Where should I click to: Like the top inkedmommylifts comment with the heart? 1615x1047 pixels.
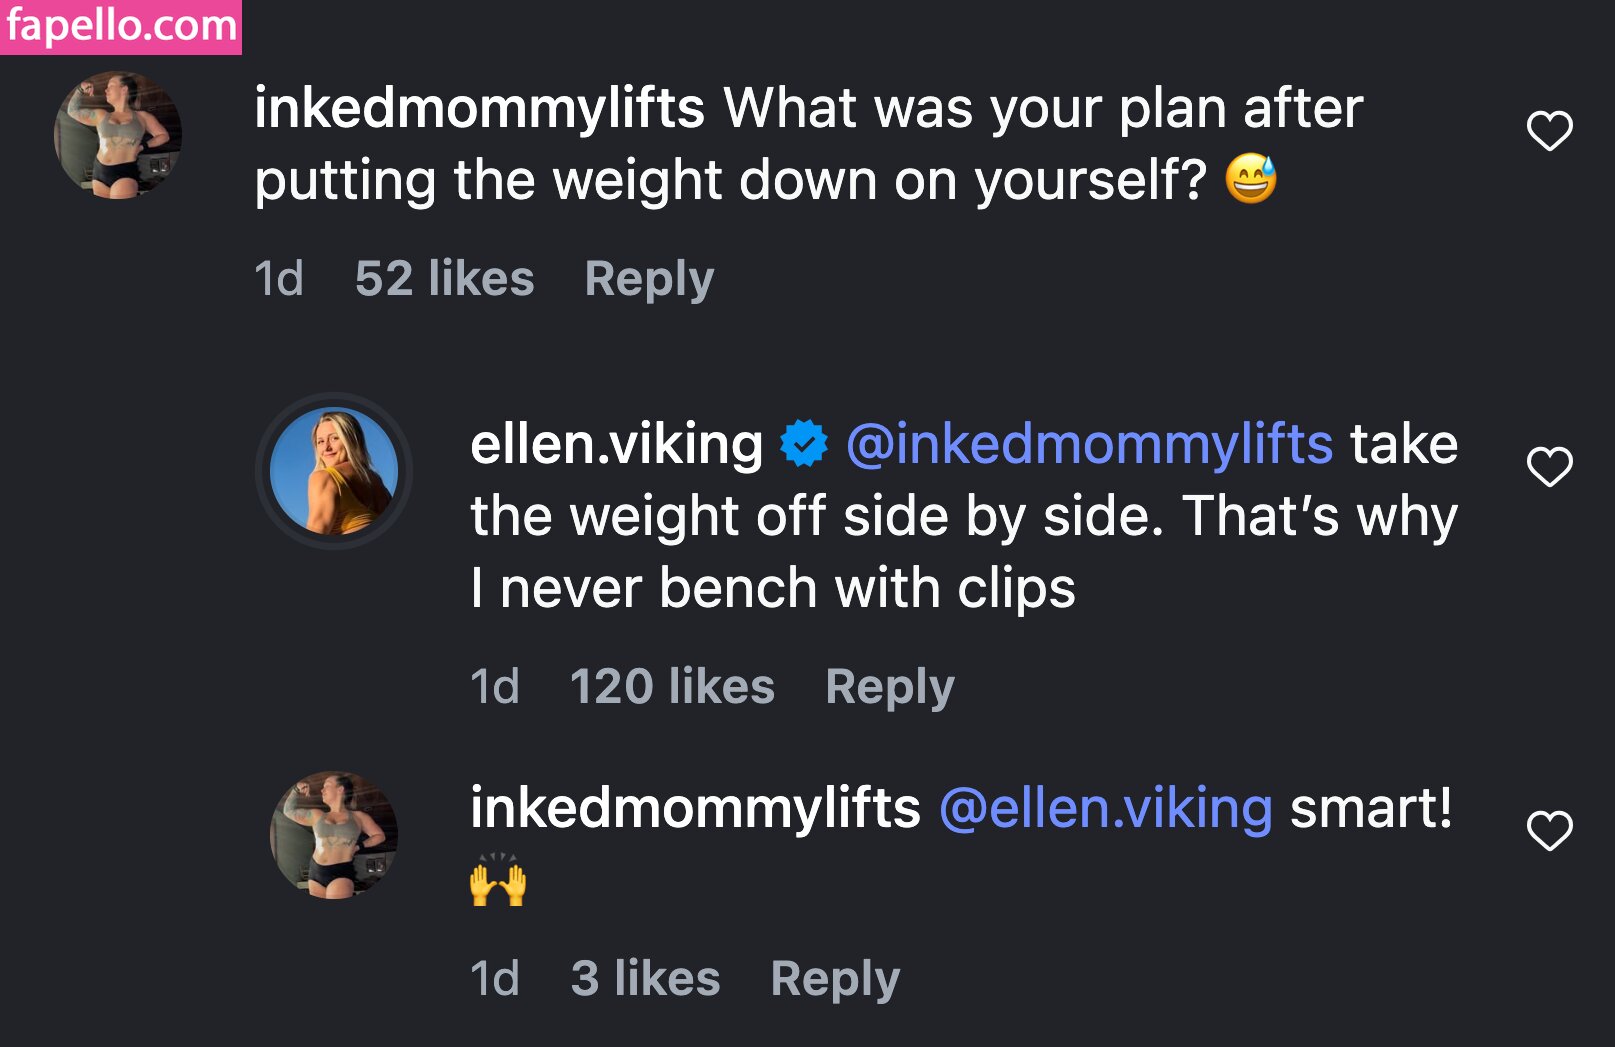pos(1549,131)
